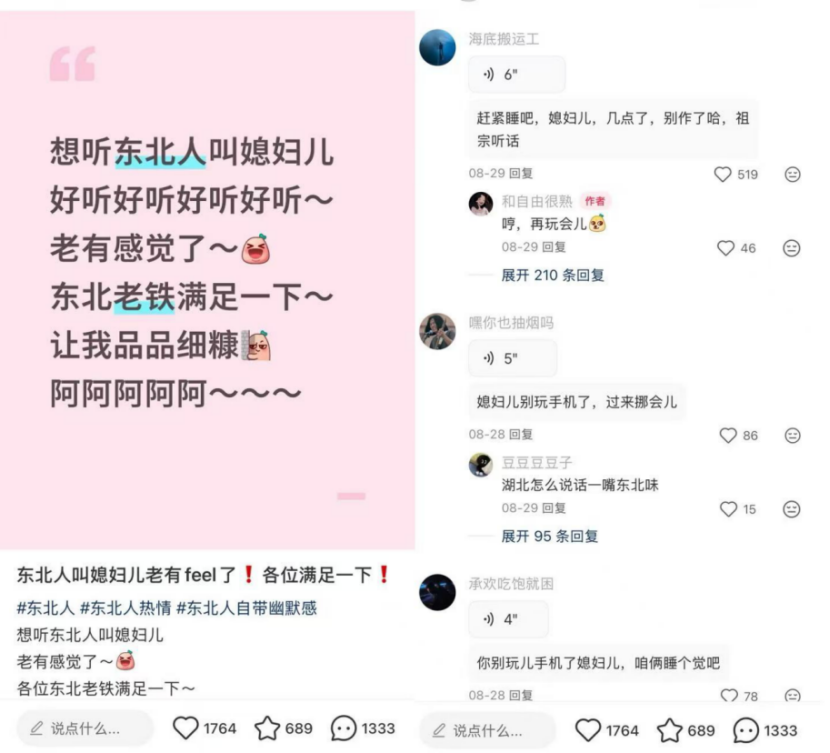Tap the dislike face beside the 86 likes
This screenshot has width=830, height=753.
(x=792, y=435)
